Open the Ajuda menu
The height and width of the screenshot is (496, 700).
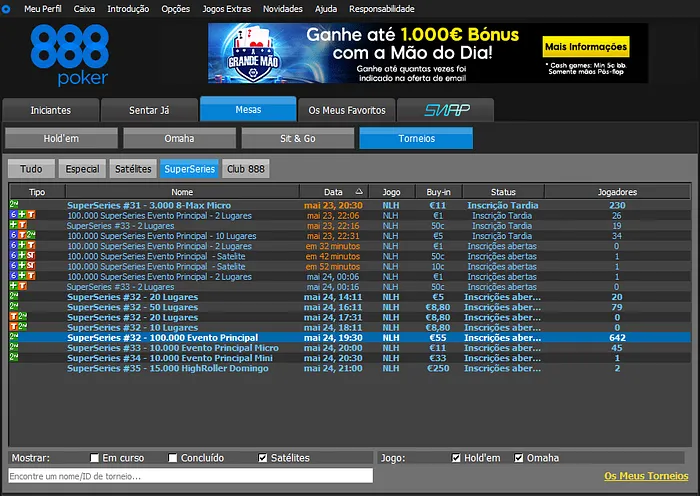tap(326, 9)
